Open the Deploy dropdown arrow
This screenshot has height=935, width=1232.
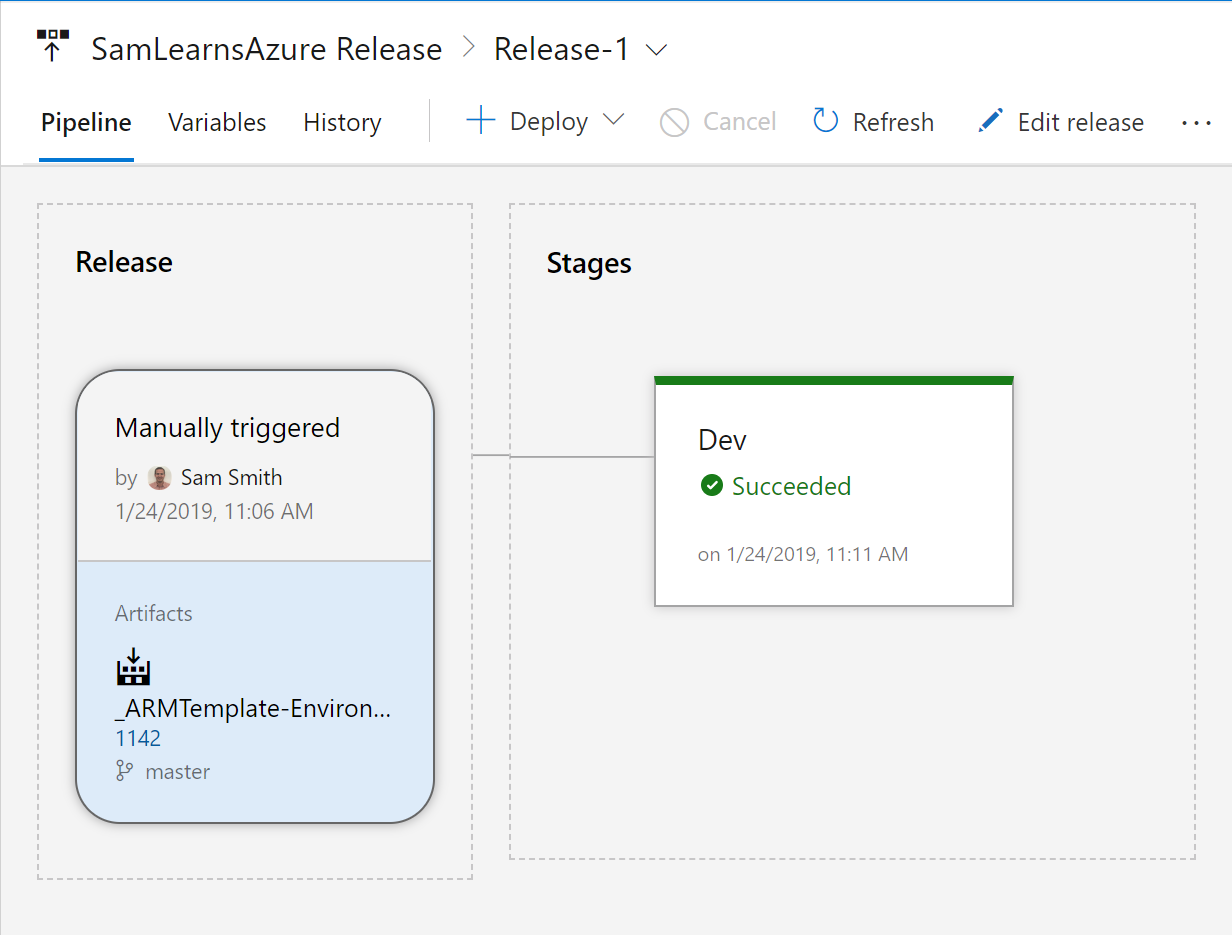[614, 121]
